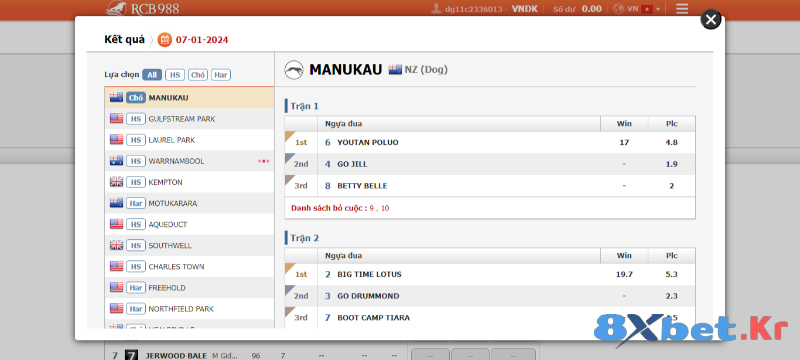This screenshot has height=360, width=800.
Task: Click the globe language icon
Action: [x=618, y=9]
